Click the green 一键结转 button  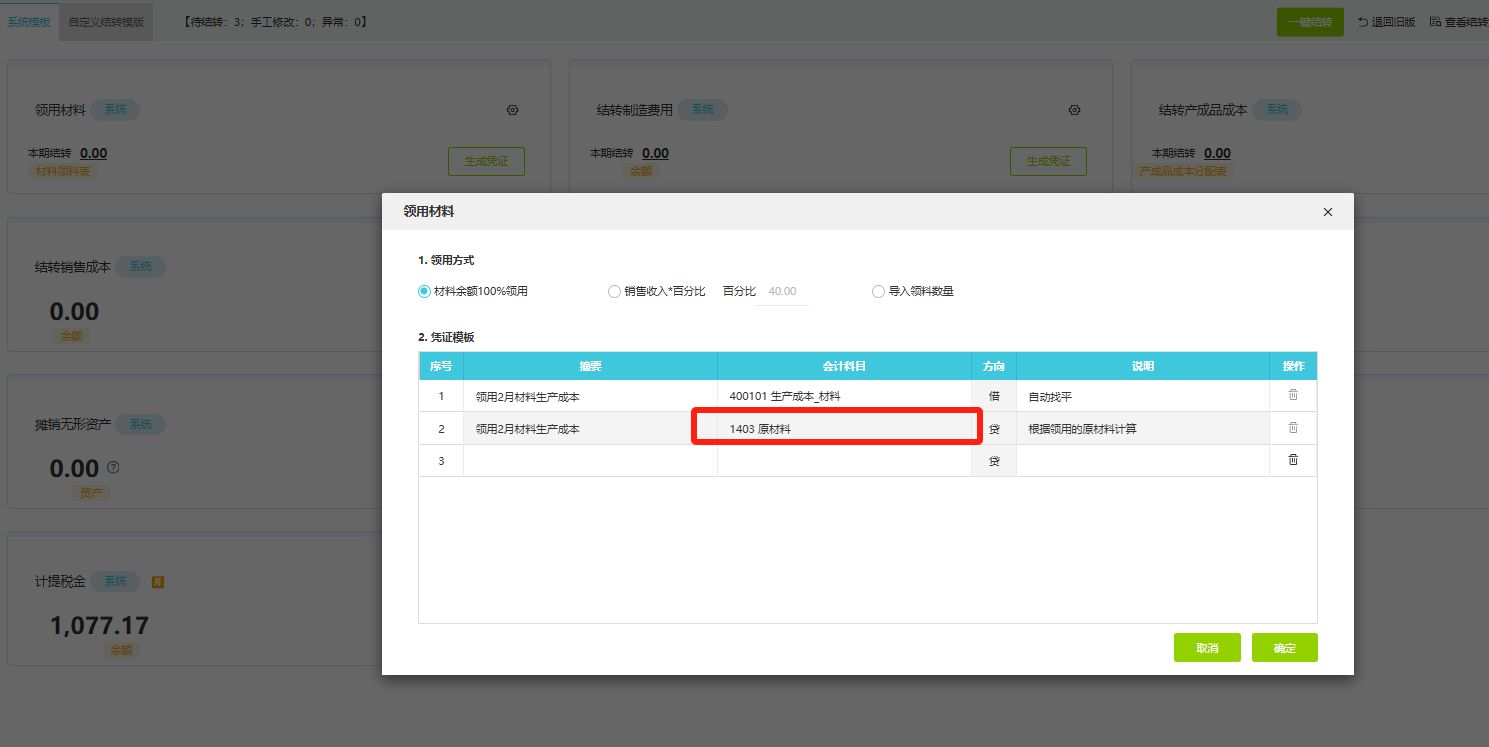(1310, 22)
